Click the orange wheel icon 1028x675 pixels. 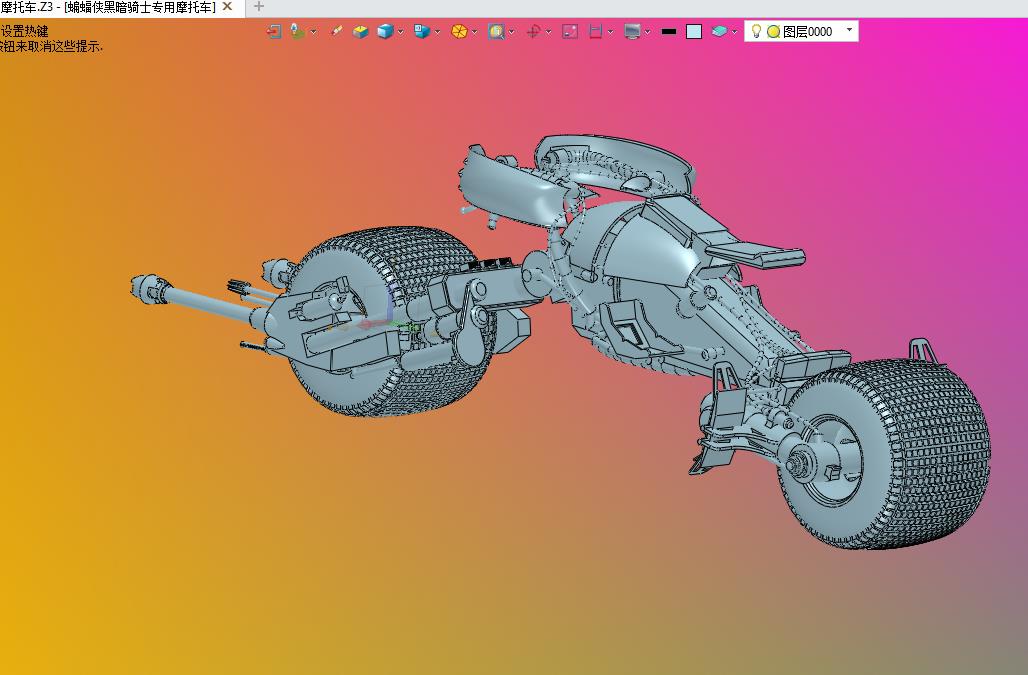pos(459,31)
